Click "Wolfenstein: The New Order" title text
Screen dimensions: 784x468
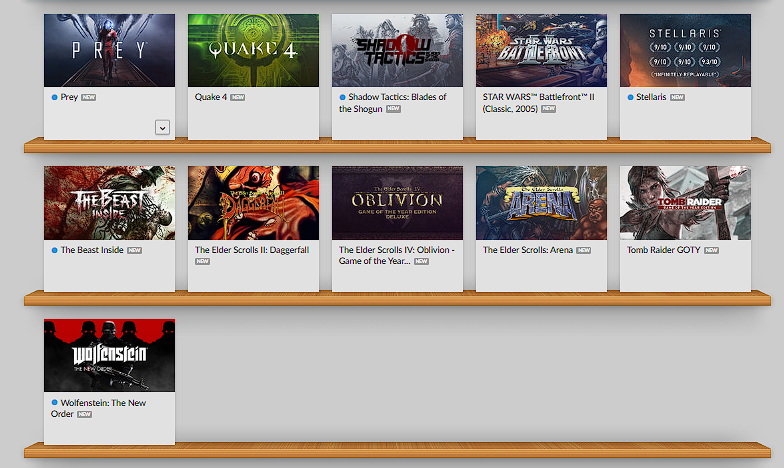pyautogui.click(x=98, y=408)
